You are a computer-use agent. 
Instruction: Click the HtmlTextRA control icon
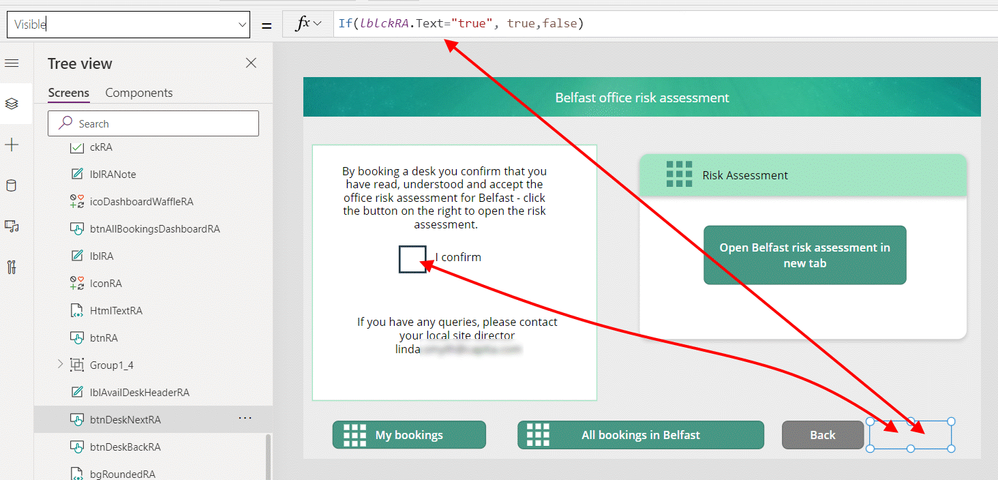pos(77,311)
